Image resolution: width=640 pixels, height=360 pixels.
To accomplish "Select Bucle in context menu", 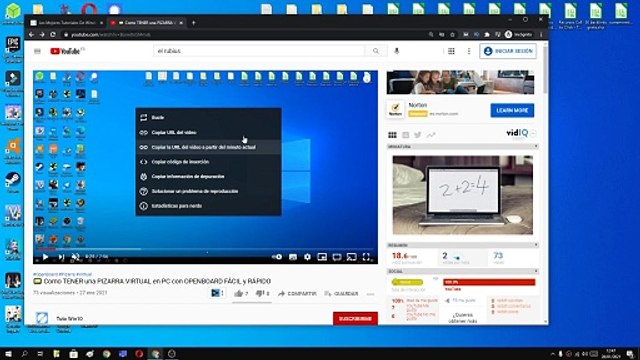I will (x=208, y=118).
